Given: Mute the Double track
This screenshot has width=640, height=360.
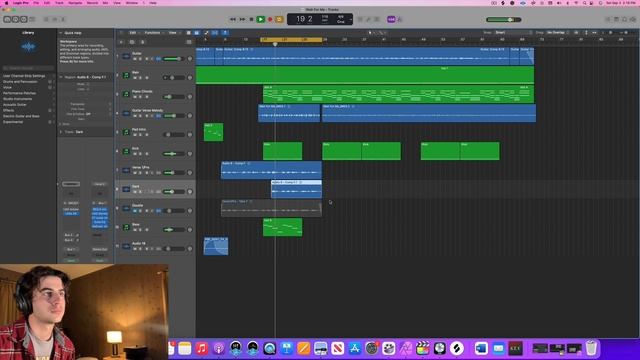Looking at the screenshot, I should [x=135, y=211].
